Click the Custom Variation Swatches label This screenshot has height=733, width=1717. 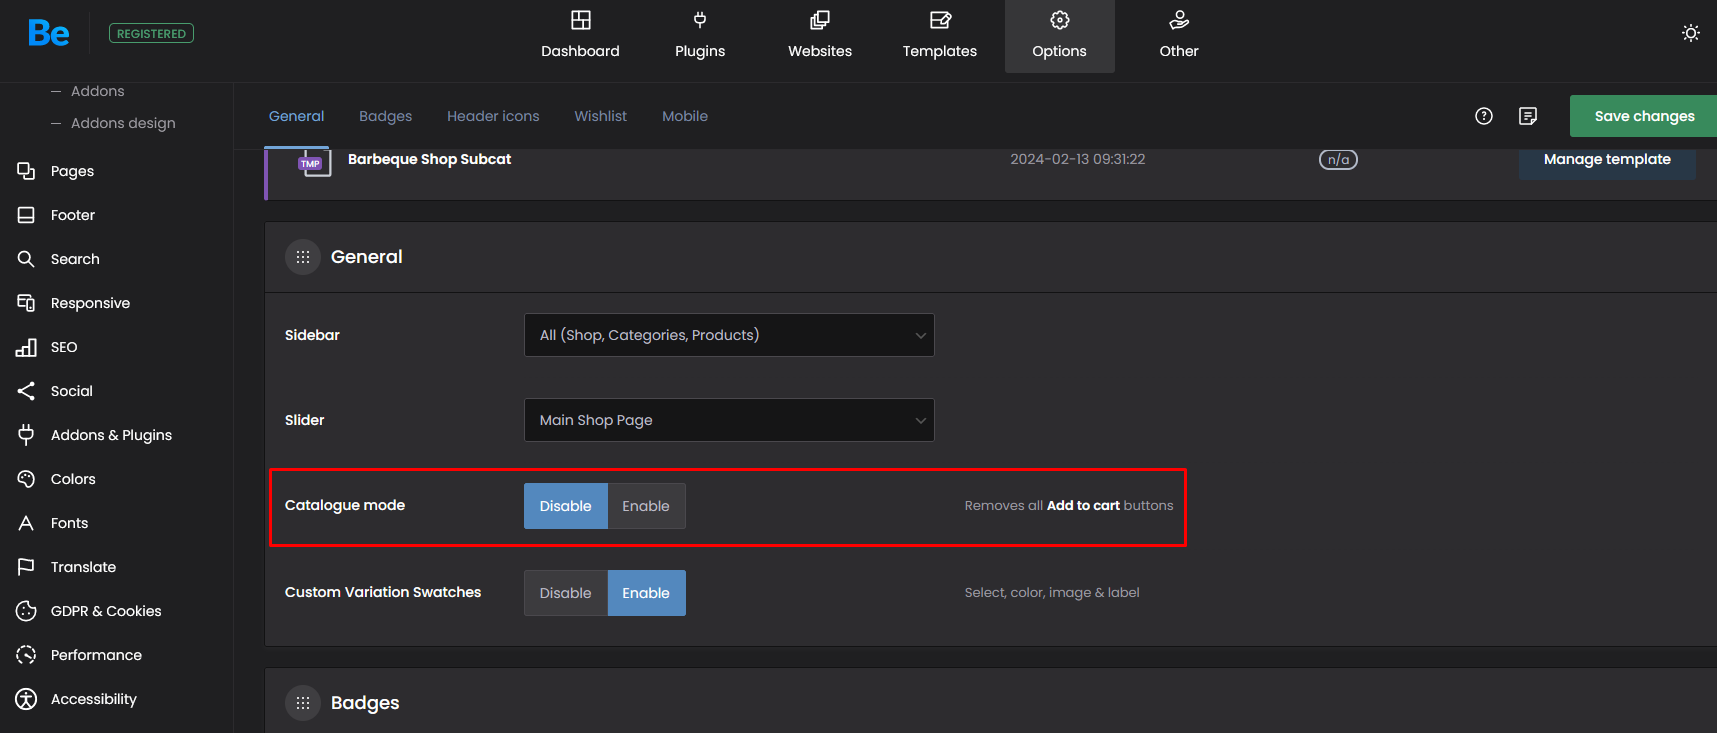click(x=383, y=592)
